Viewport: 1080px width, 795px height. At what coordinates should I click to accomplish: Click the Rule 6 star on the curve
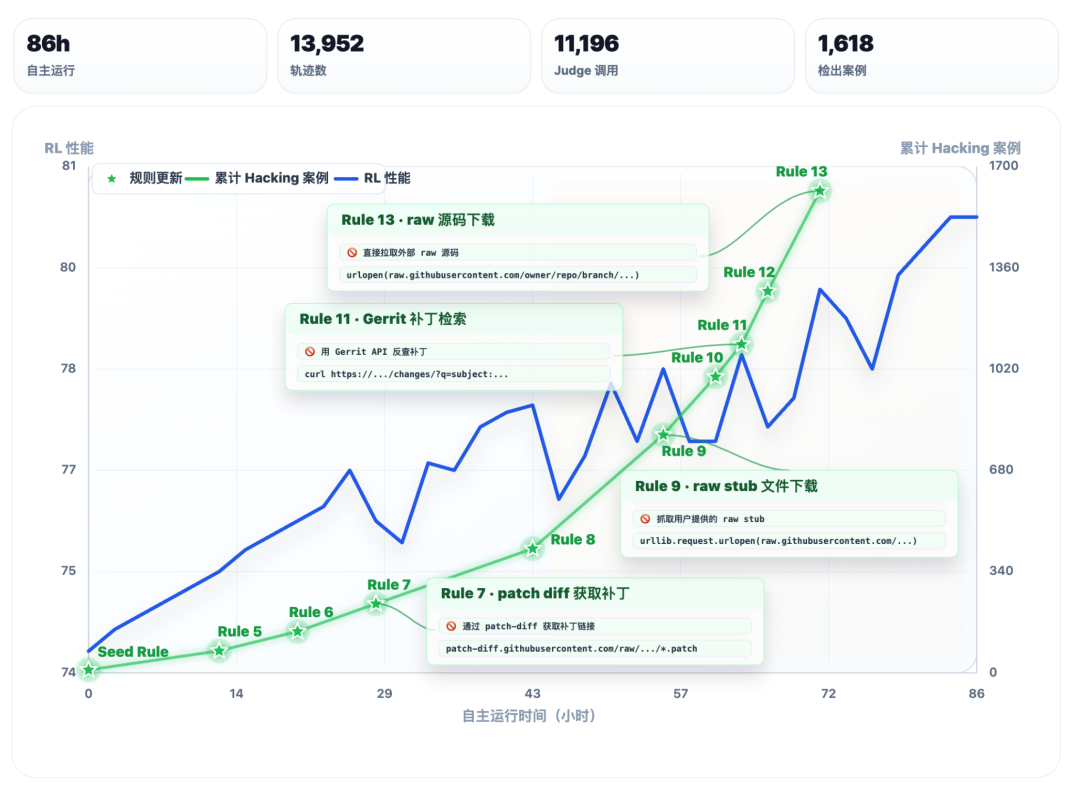tap(298, 631)
